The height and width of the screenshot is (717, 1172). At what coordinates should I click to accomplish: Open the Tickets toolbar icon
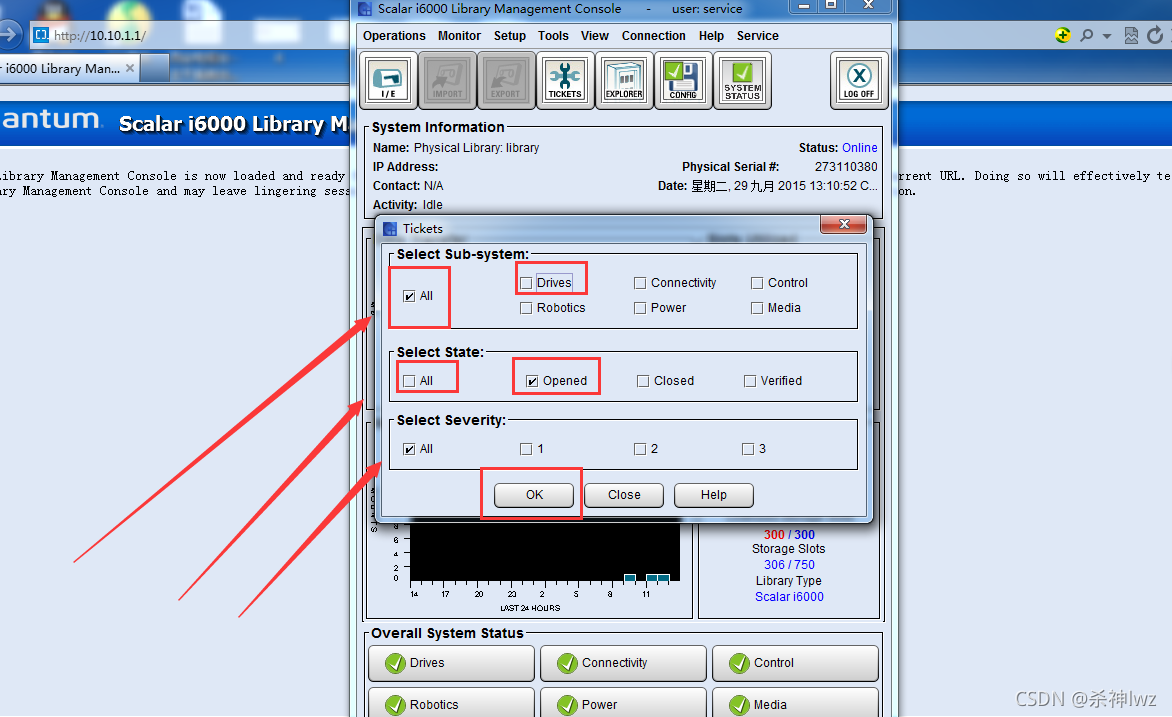click(x=565, y=80)
